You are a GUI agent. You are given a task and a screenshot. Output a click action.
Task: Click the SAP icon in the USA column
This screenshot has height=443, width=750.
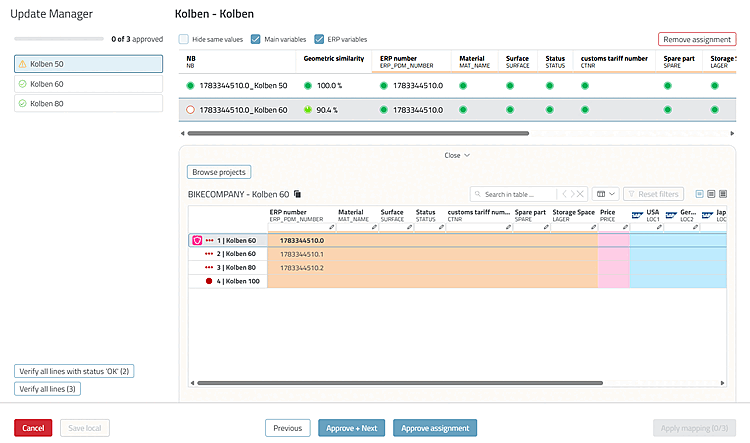(x=637, y=215)
